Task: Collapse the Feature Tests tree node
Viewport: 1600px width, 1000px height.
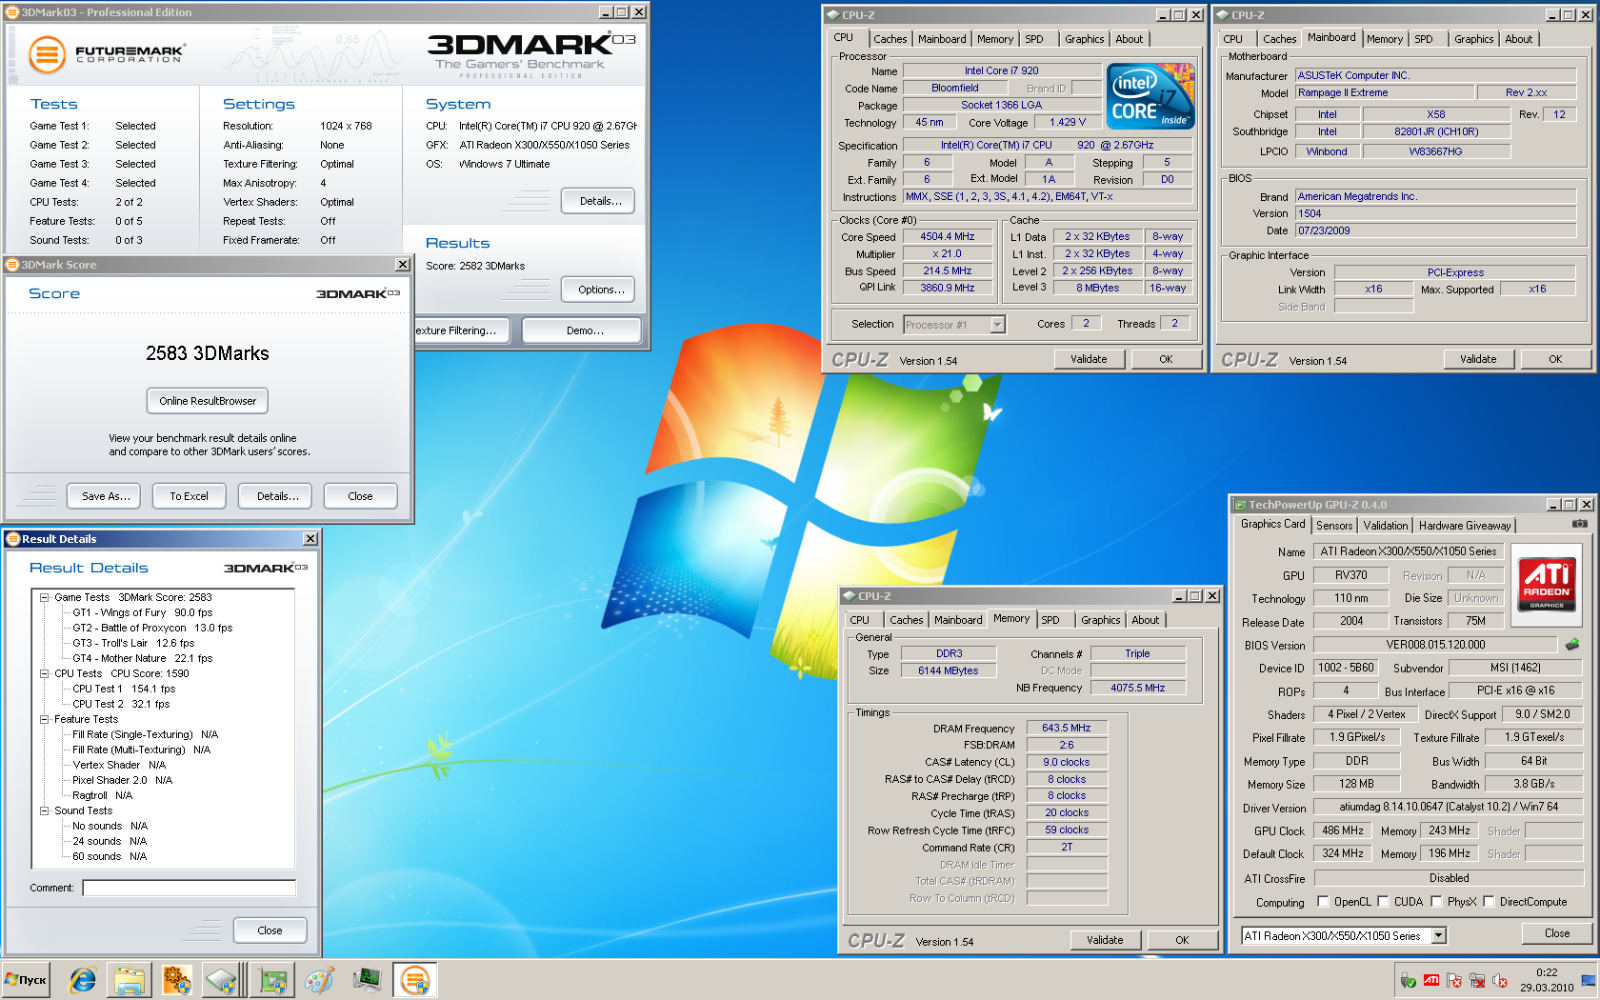Action: [x=45, y=719]
